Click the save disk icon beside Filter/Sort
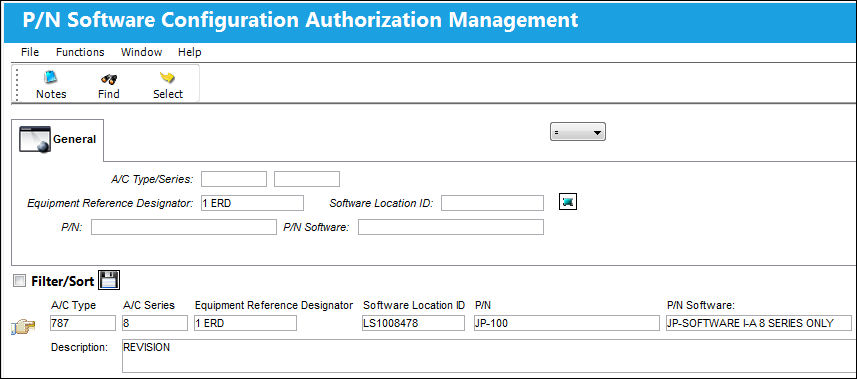The image size is (857, 379). [x=109, y=280]
